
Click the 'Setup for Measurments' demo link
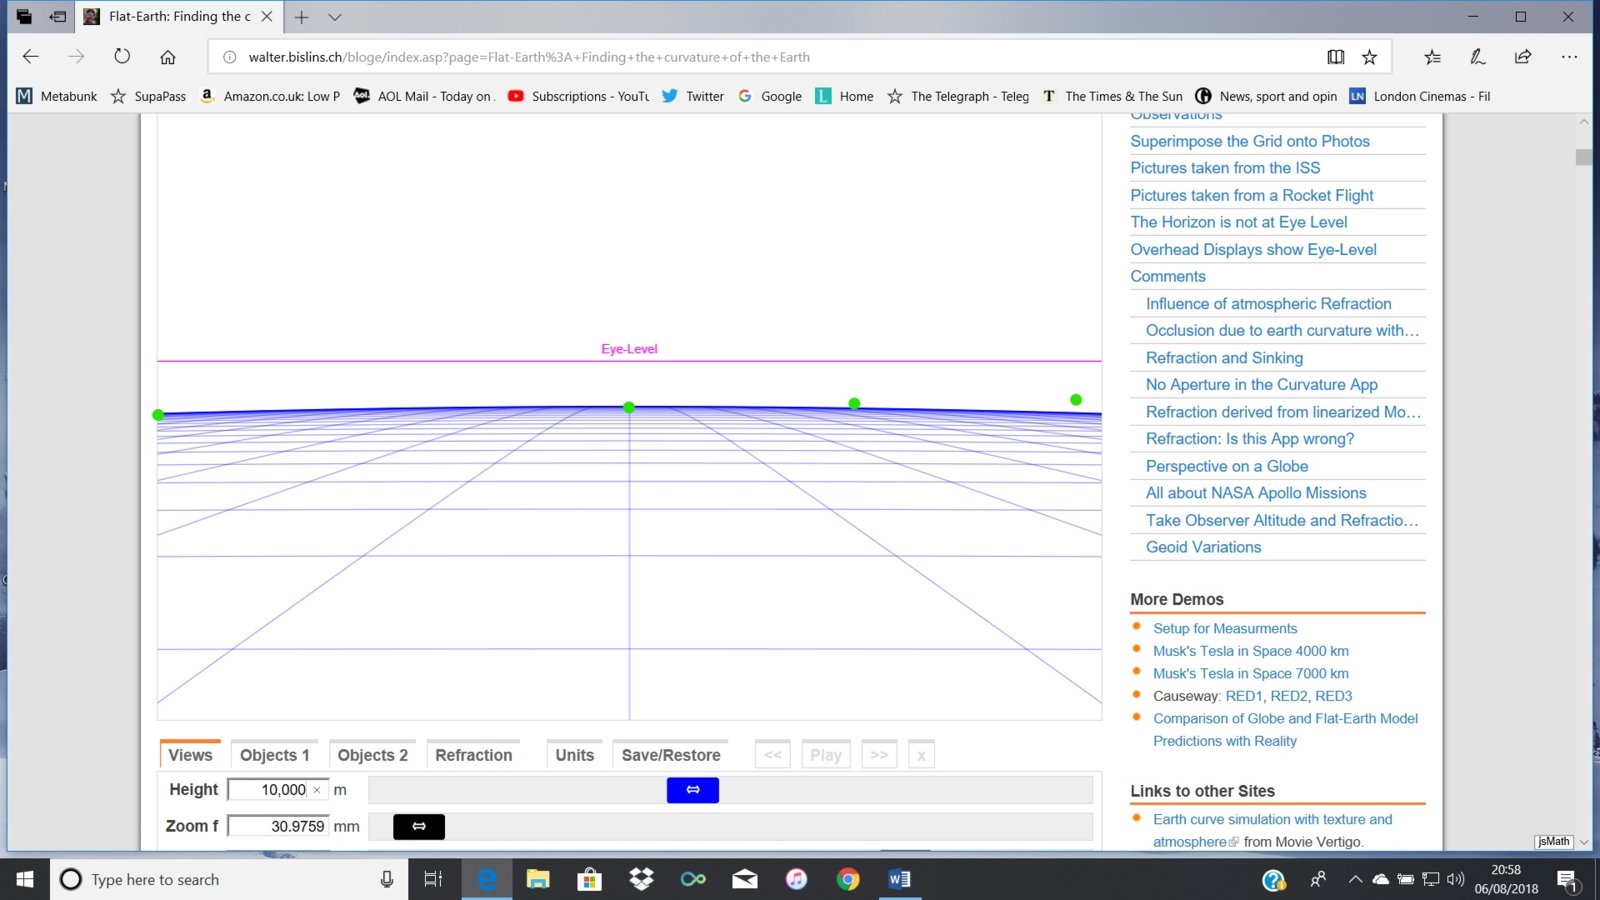[x=1225, y=628]
